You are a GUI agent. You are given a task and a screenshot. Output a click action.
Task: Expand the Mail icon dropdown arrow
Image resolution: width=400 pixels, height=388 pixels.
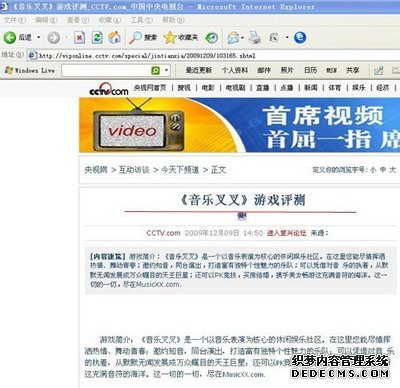click(x=242, y=38)
